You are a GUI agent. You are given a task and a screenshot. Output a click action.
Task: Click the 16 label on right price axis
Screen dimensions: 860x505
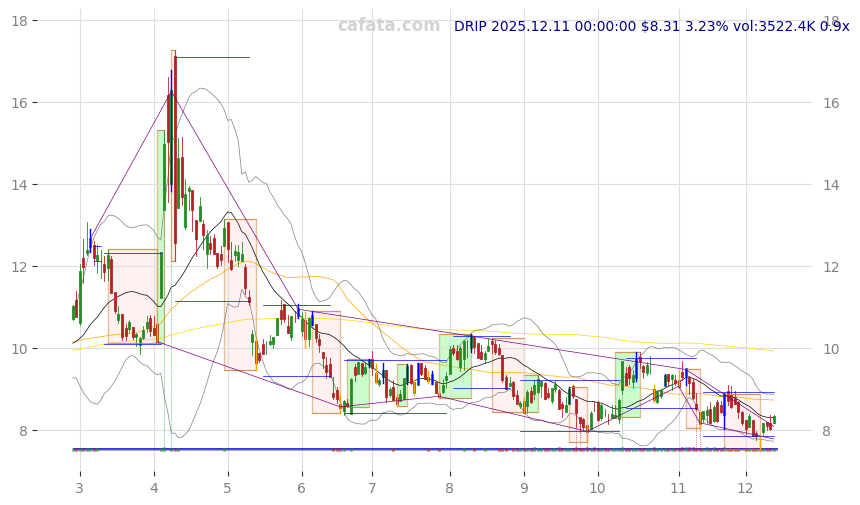click(x=832, y=103)
